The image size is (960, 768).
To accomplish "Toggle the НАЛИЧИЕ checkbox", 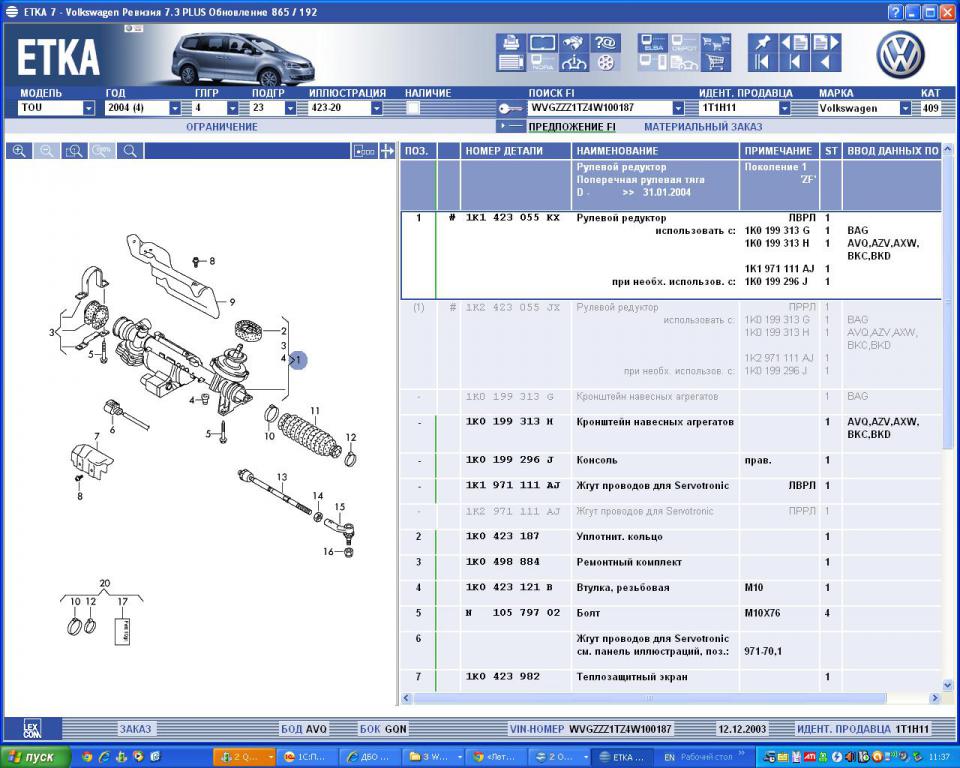I will (x=413, y=108).
